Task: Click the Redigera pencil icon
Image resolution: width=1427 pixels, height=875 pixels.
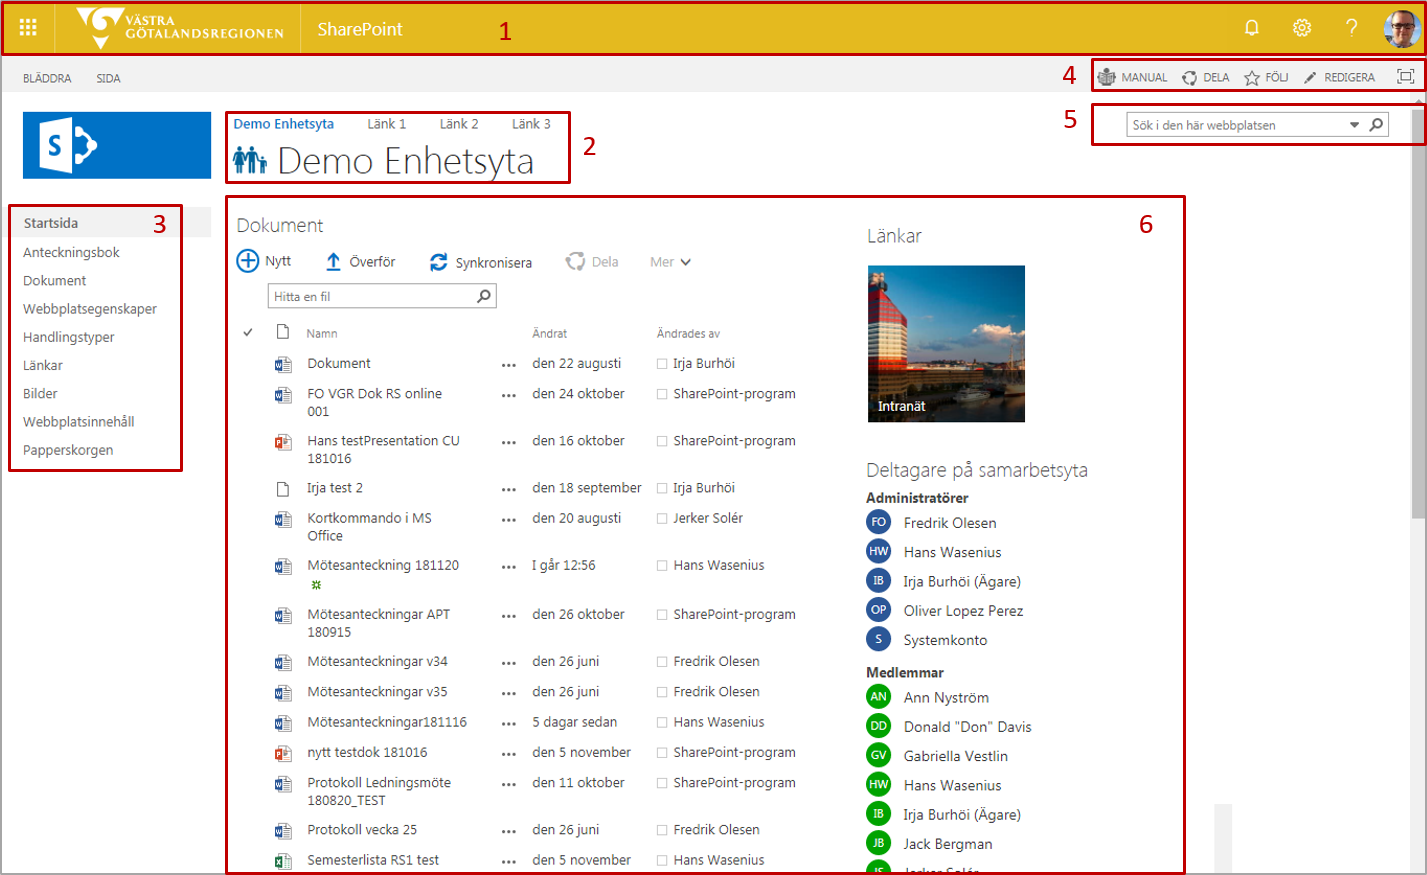Action: click(1310, 78)
